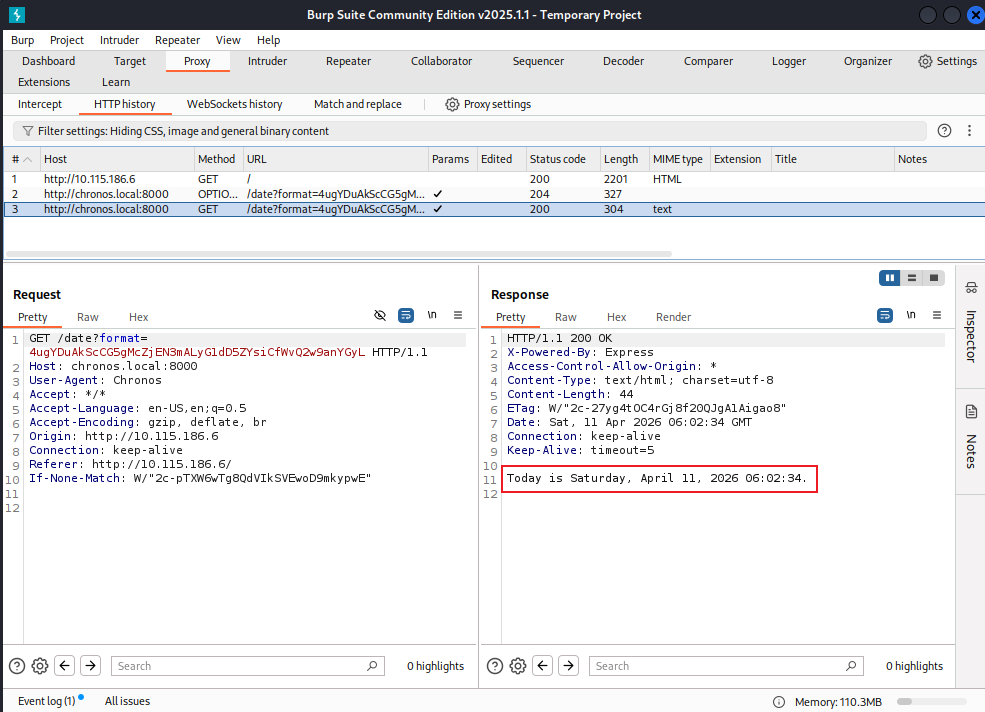985x712 pixels.
Task: Switch Response view to the Render tab
Action: coord(673,317)
